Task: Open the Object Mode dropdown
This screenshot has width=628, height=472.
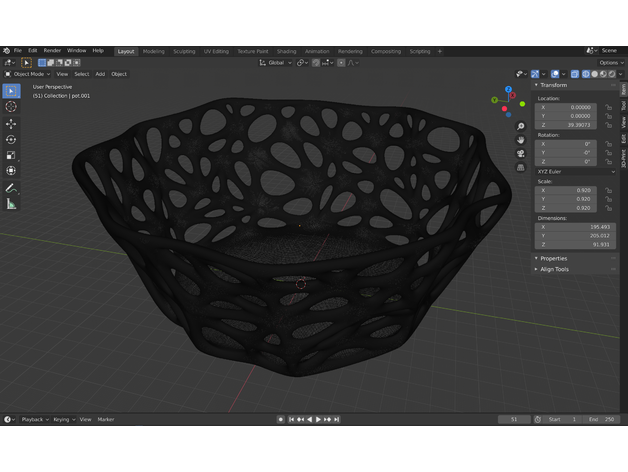Action: [x=27, y=74]
